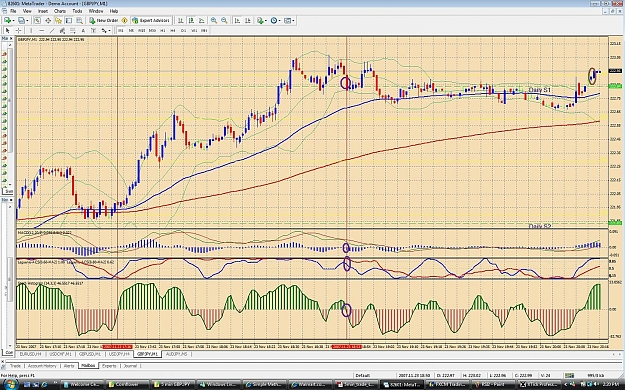Switch to the AUDJPY,M5 chart tab
625x390 pixels.
click(177, 354)
